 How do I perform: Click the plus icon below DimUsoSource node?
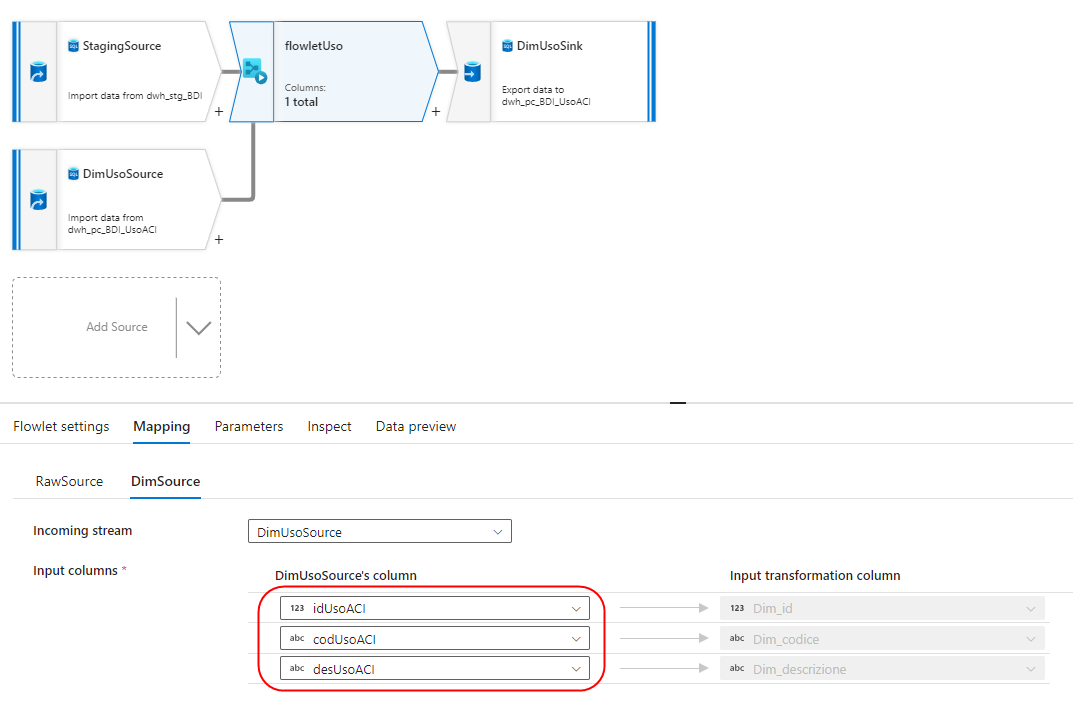point(218,240)
